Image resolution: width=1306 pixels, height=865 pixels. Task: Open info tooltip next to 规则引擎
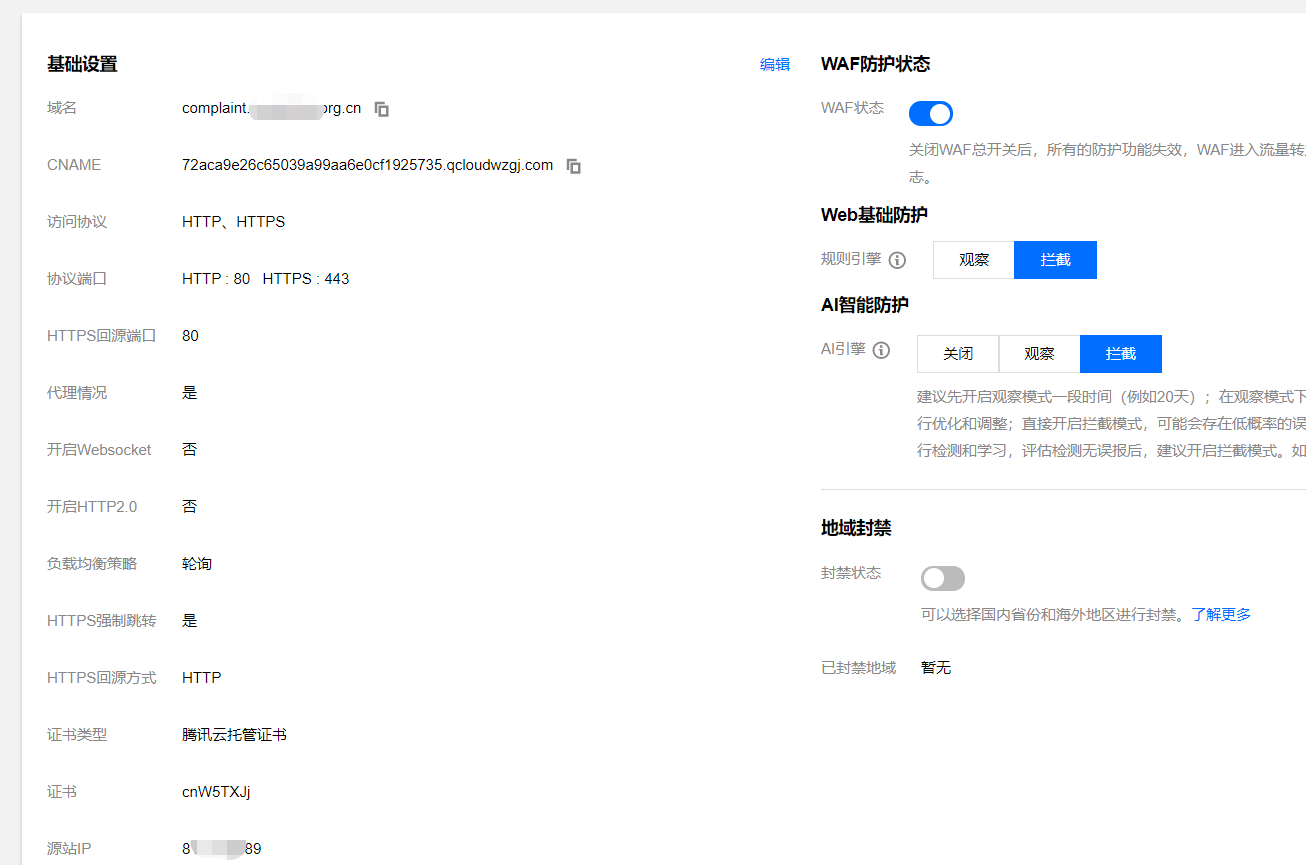point(897,260)
